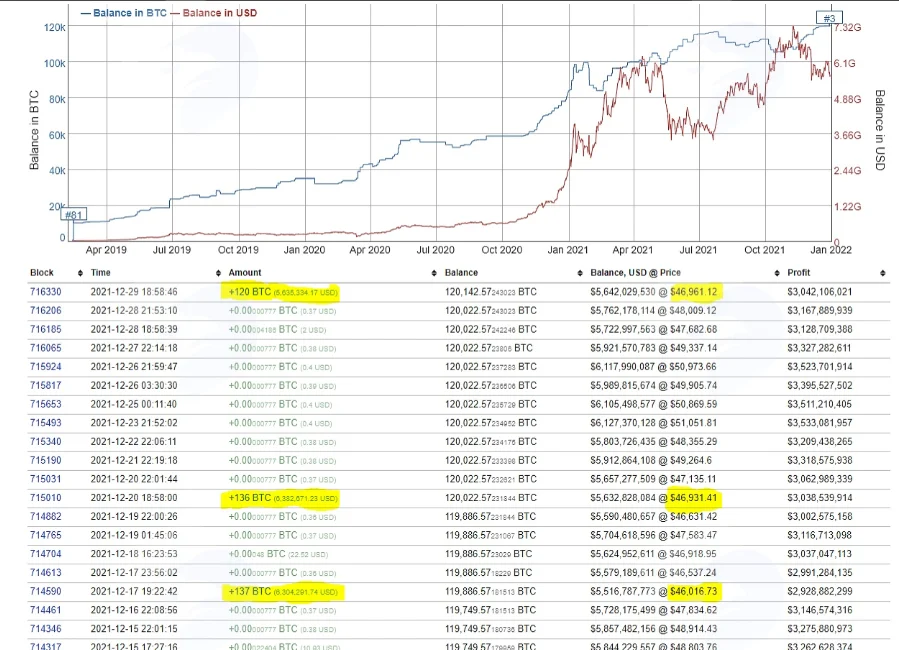
Task: Click sort arrows beside Time header
Action: click(x=218, y=273)
